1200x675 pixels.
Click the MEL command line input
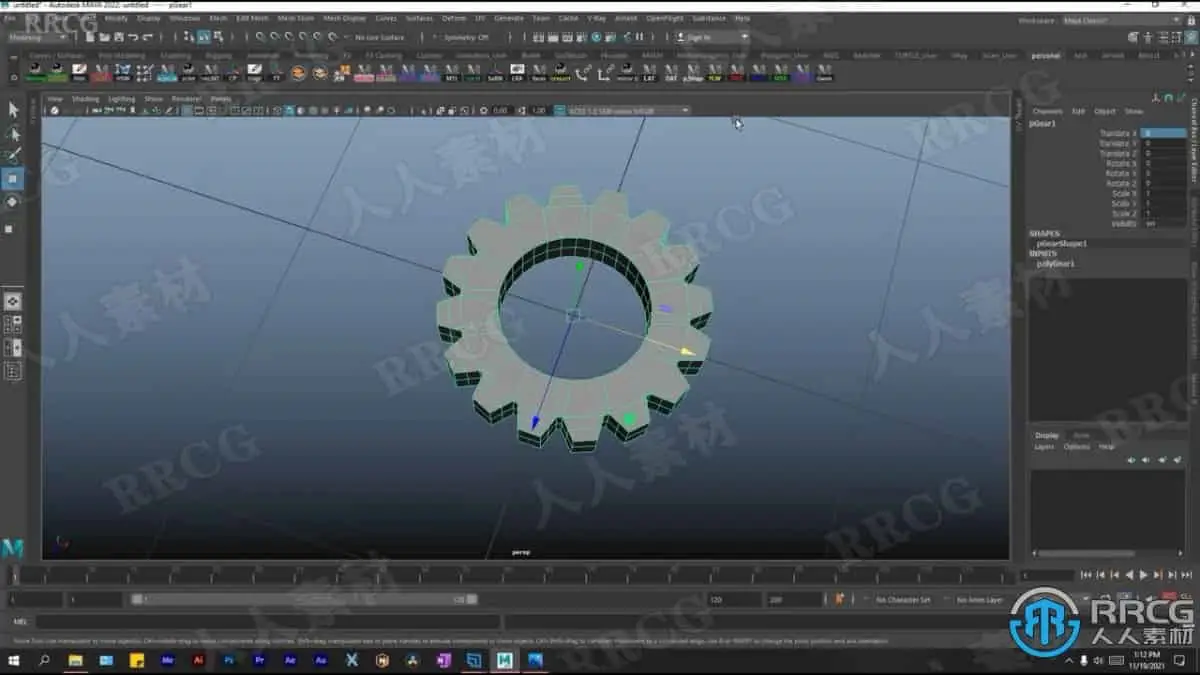(x=267, y=621)
